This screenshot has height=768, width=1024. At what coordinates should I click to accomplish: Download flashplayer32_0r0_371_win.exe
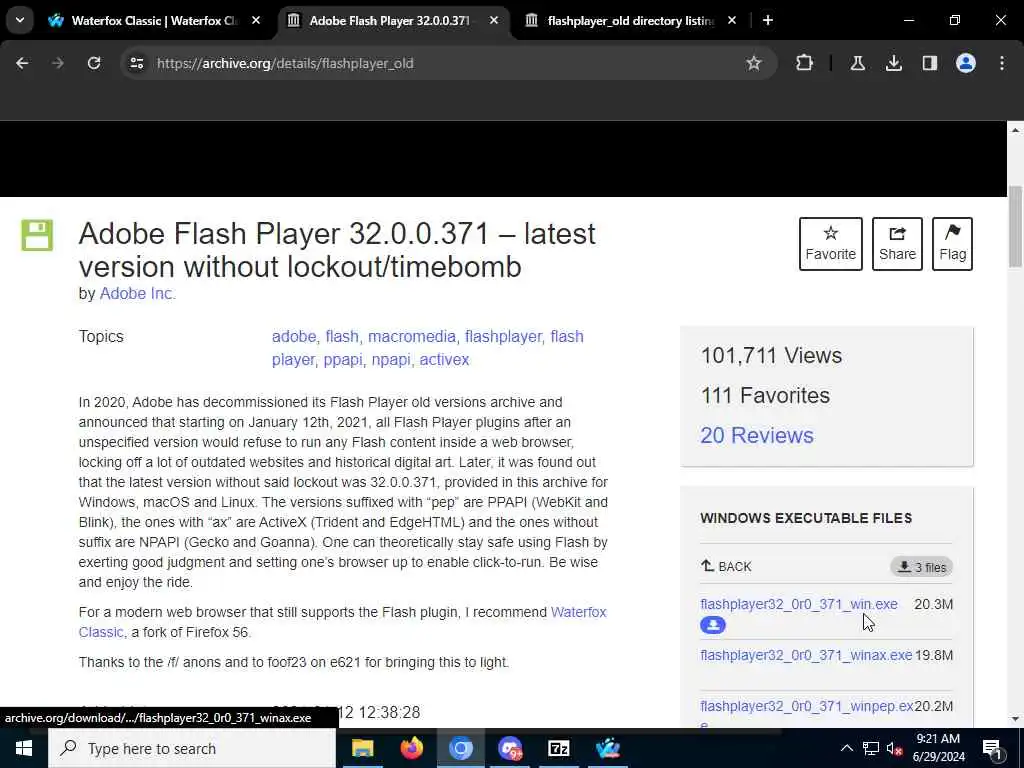(x=799, y=604)
